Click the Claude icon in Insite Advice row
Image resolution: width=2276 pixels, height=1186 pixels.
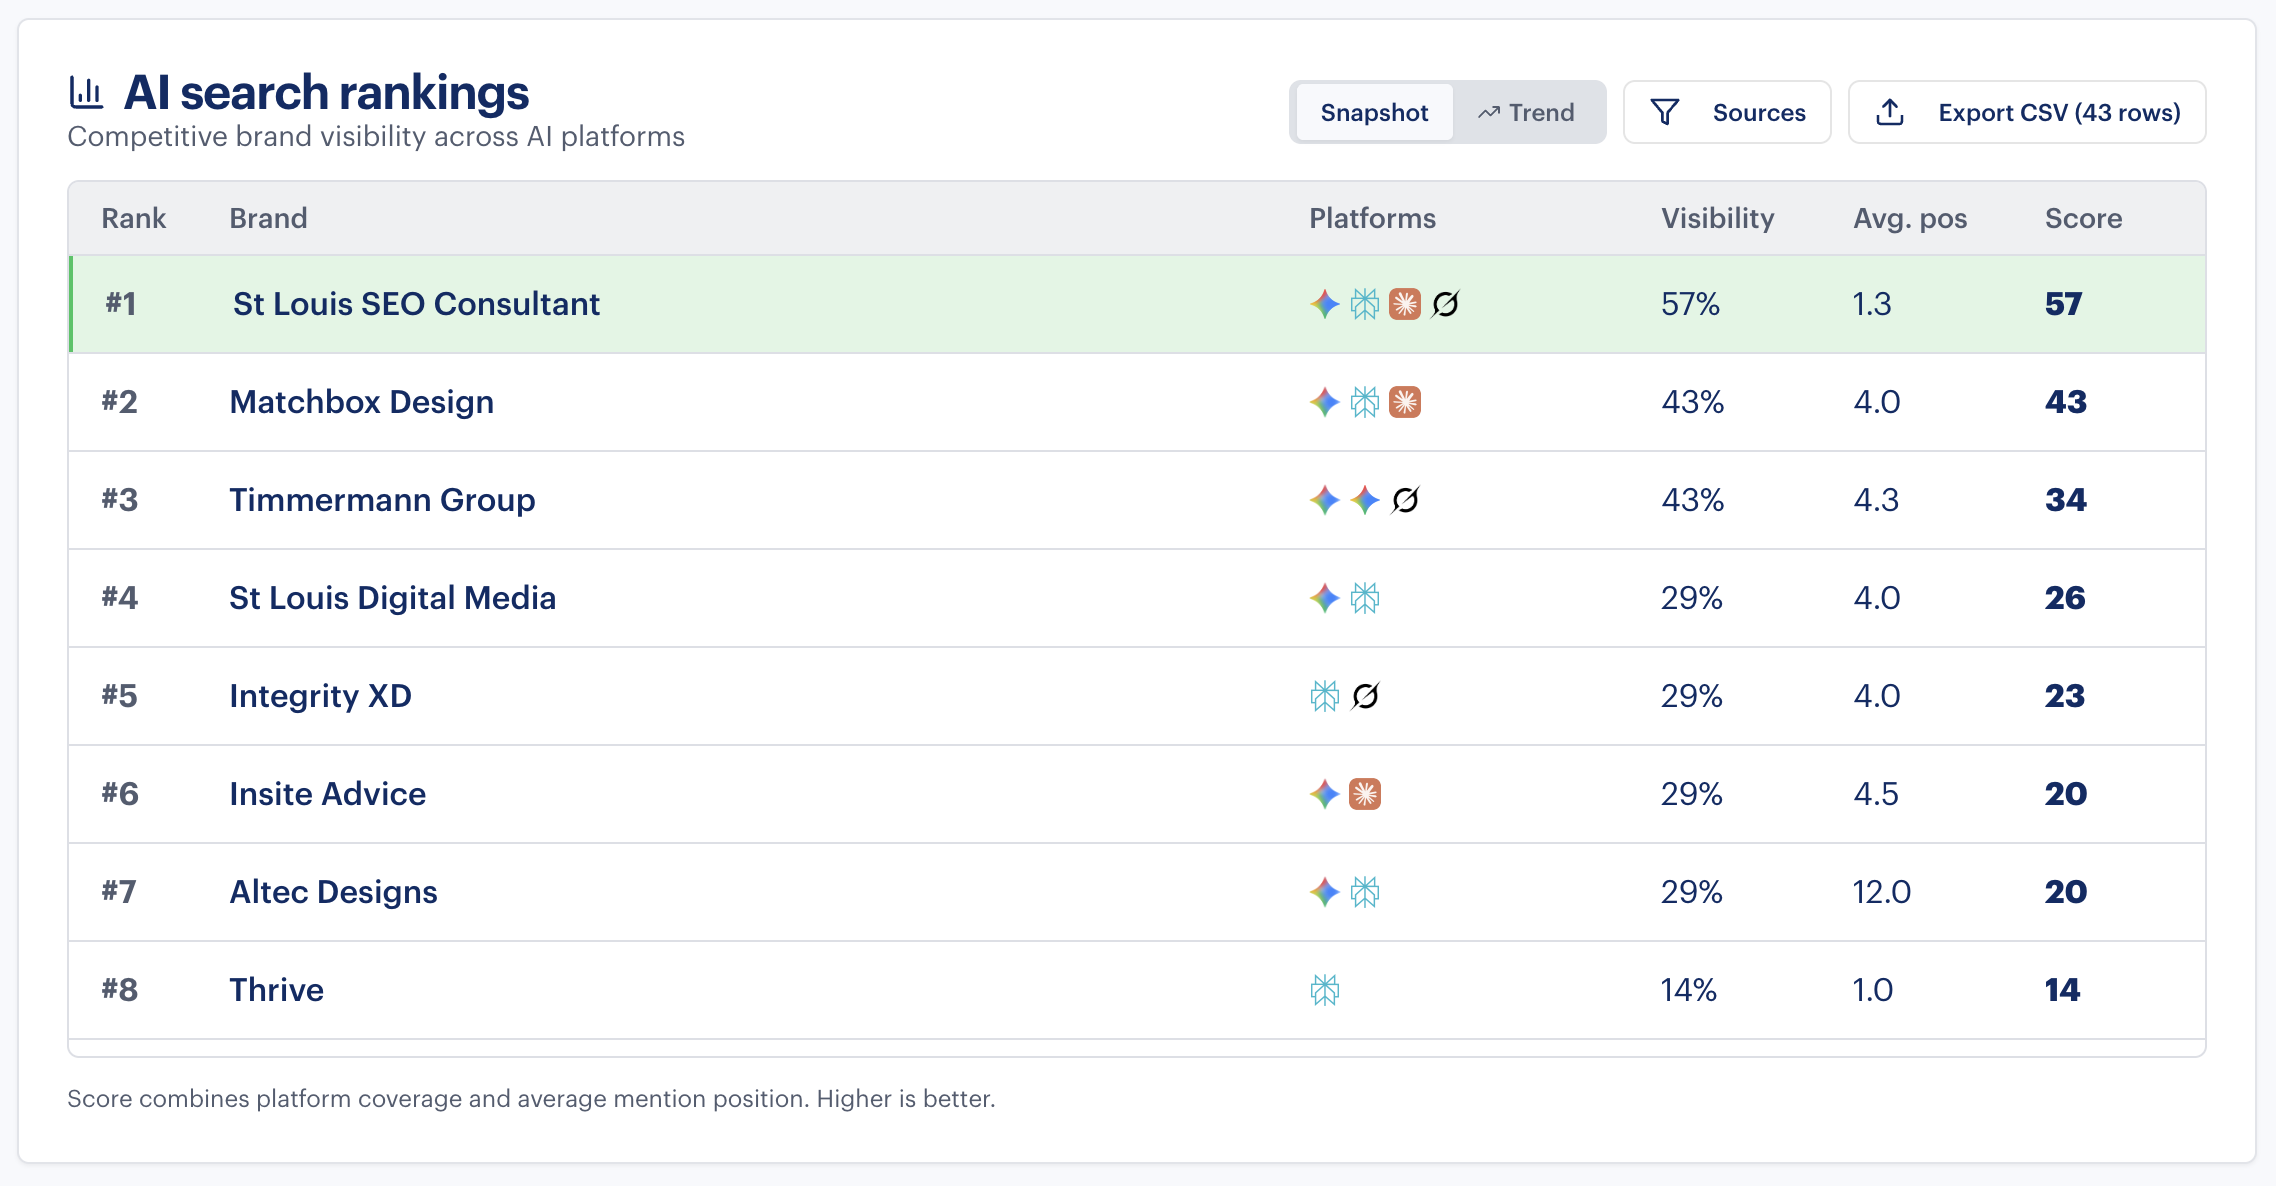pos(1365,794)
